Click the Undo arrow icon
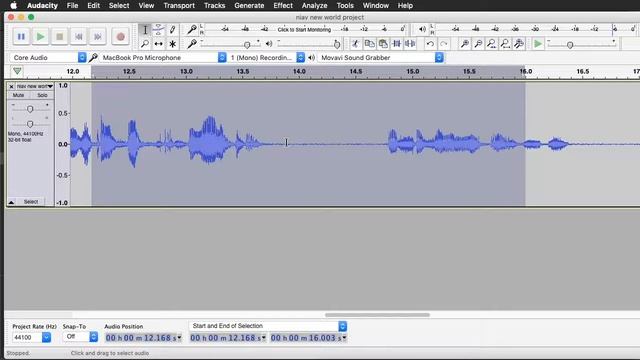The width and height of the screenshot is (640, 360). 430,44
